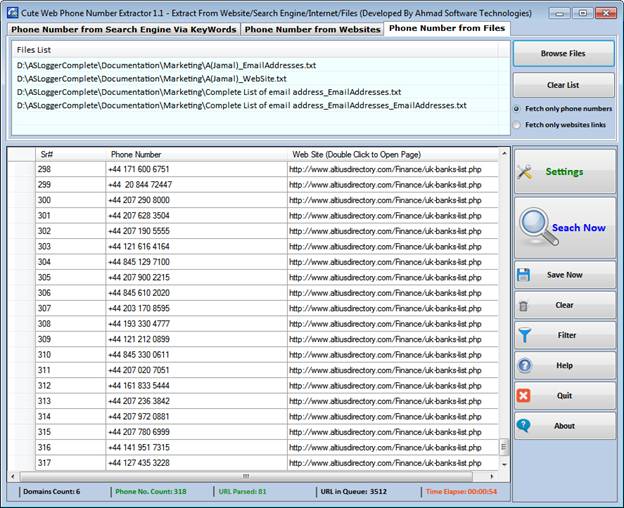The width and height of the screenshot is (624, 508).
Task: Click the trash can Clear icon
Action: 524,305
